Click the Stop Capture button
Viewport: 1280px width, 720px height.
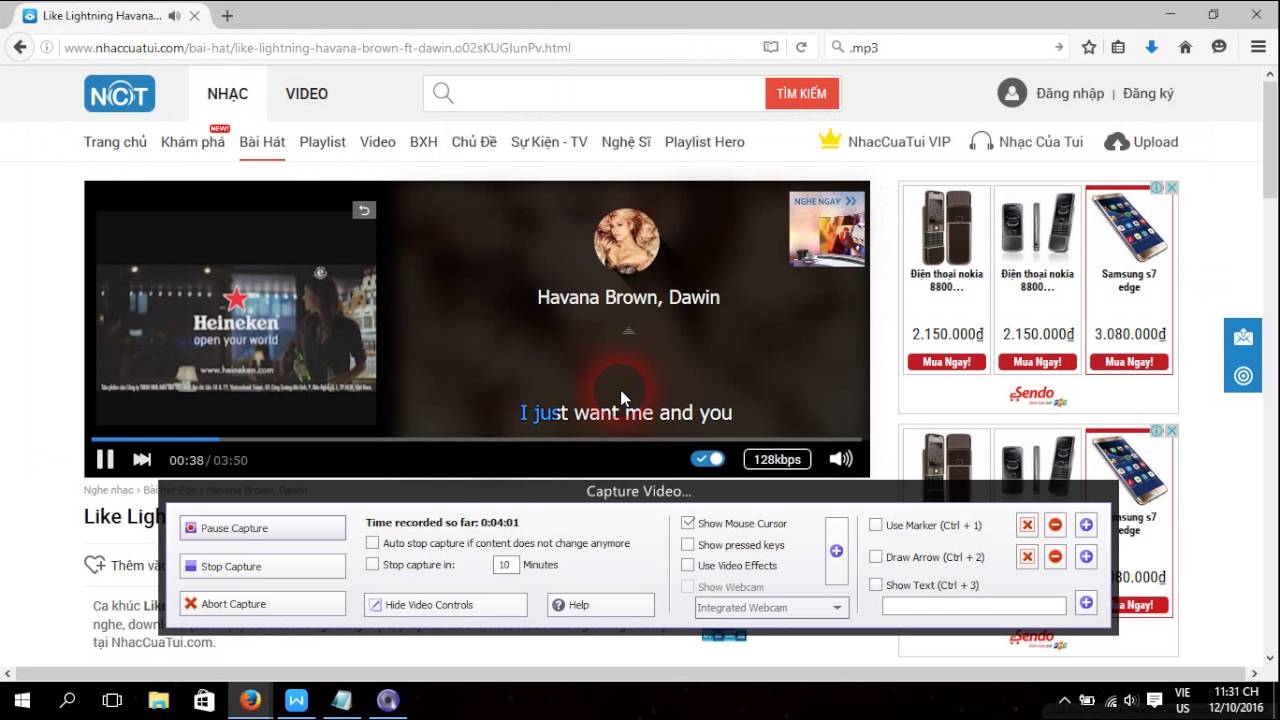tap(263, 566)
